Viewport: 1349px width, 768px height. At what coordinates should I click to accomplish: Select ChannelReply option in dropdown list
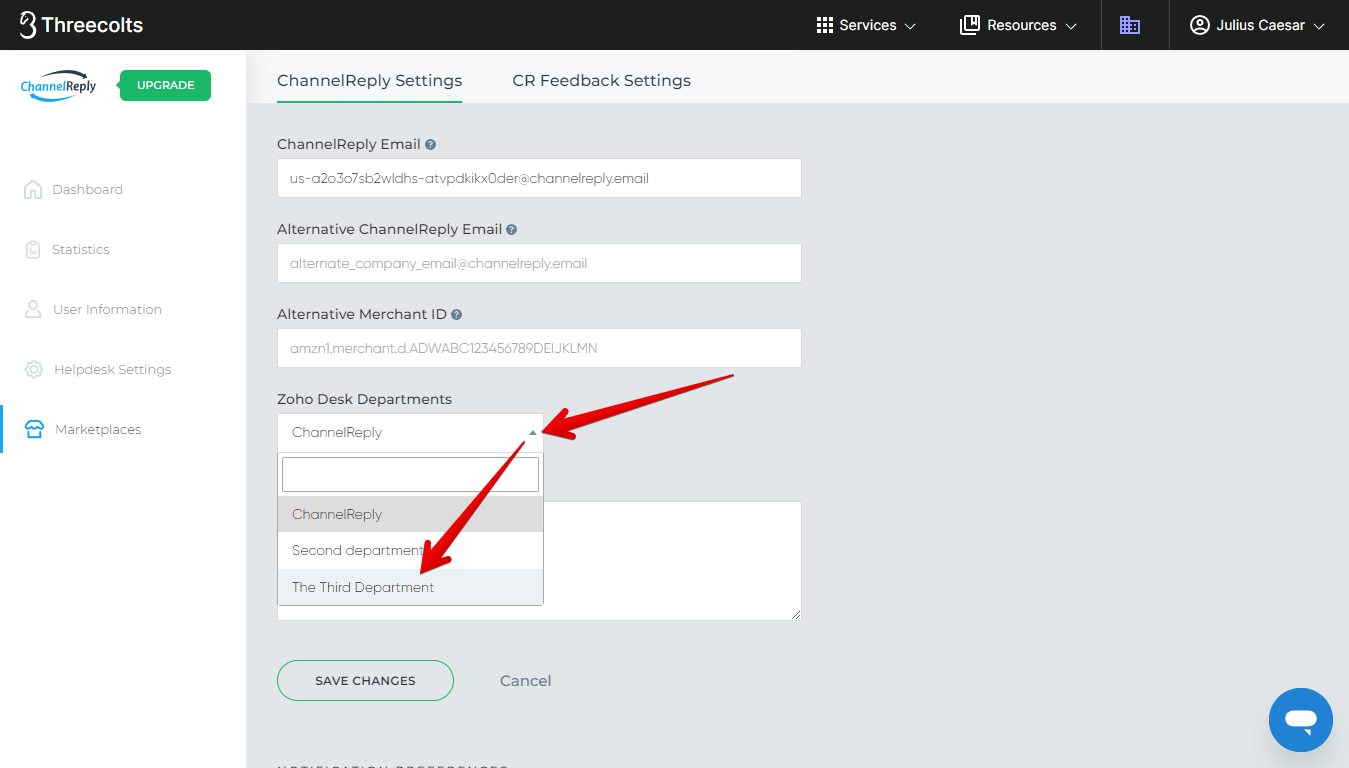click(x=410, y=514)
